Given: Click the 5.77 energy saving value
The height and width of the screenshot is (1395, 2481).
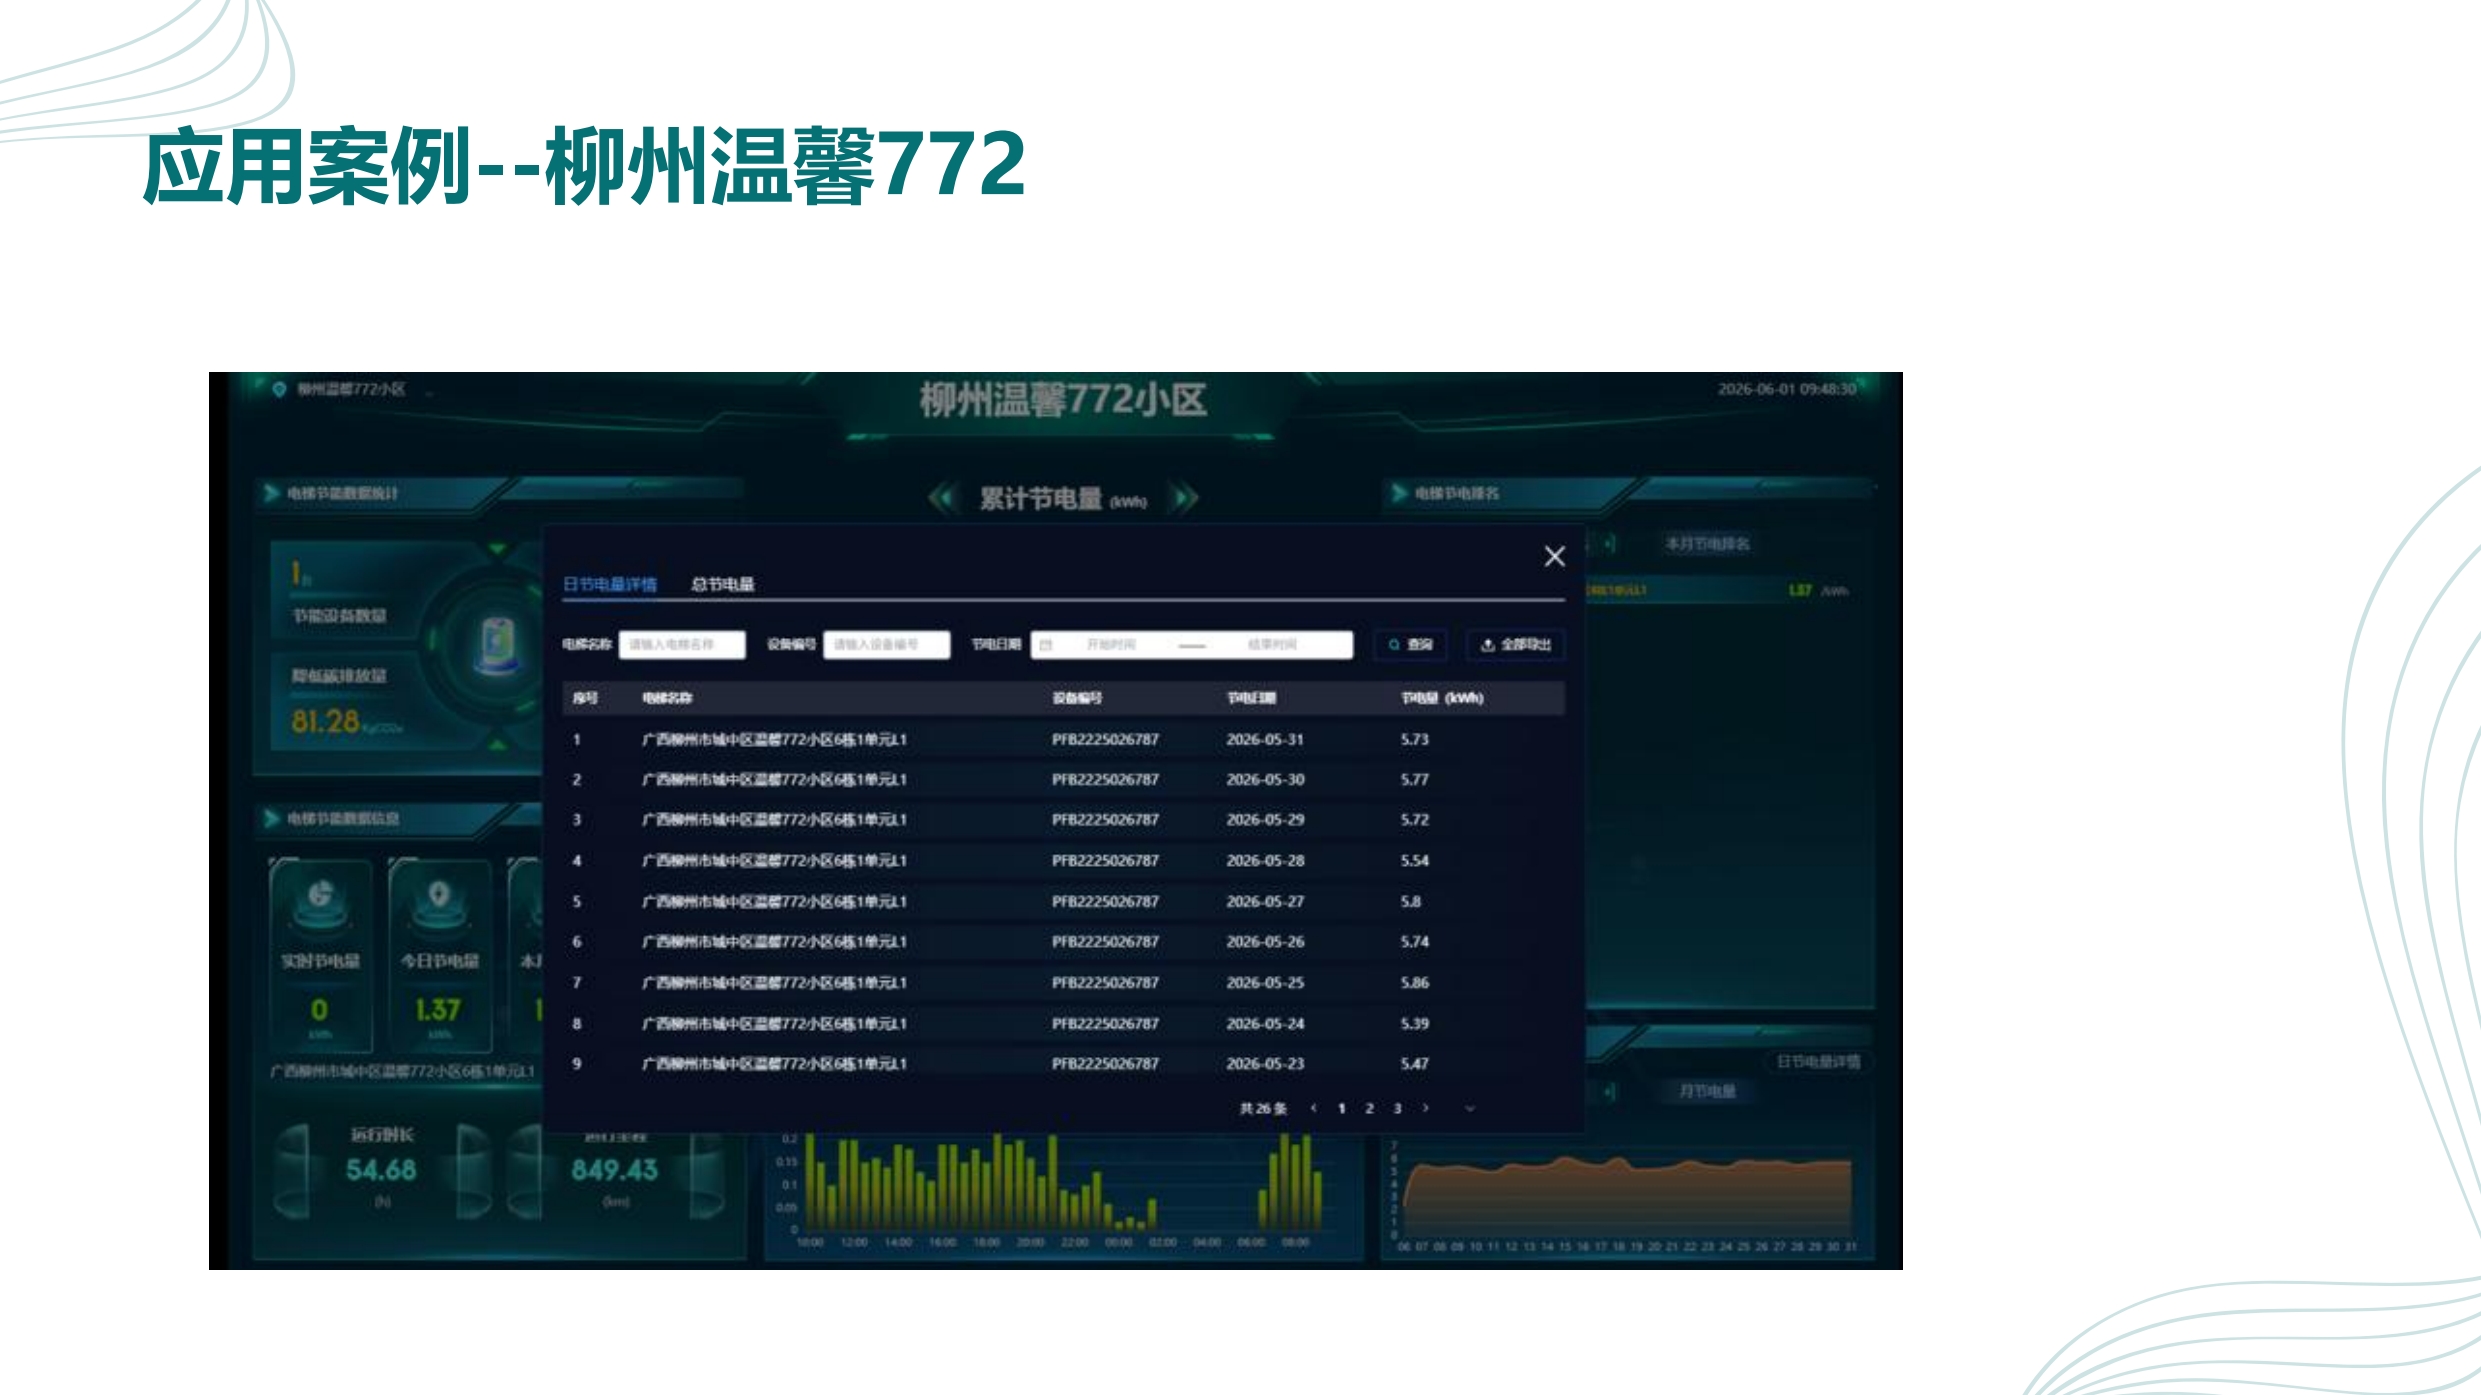Looking at the screenshot, I should (1414, 779).
